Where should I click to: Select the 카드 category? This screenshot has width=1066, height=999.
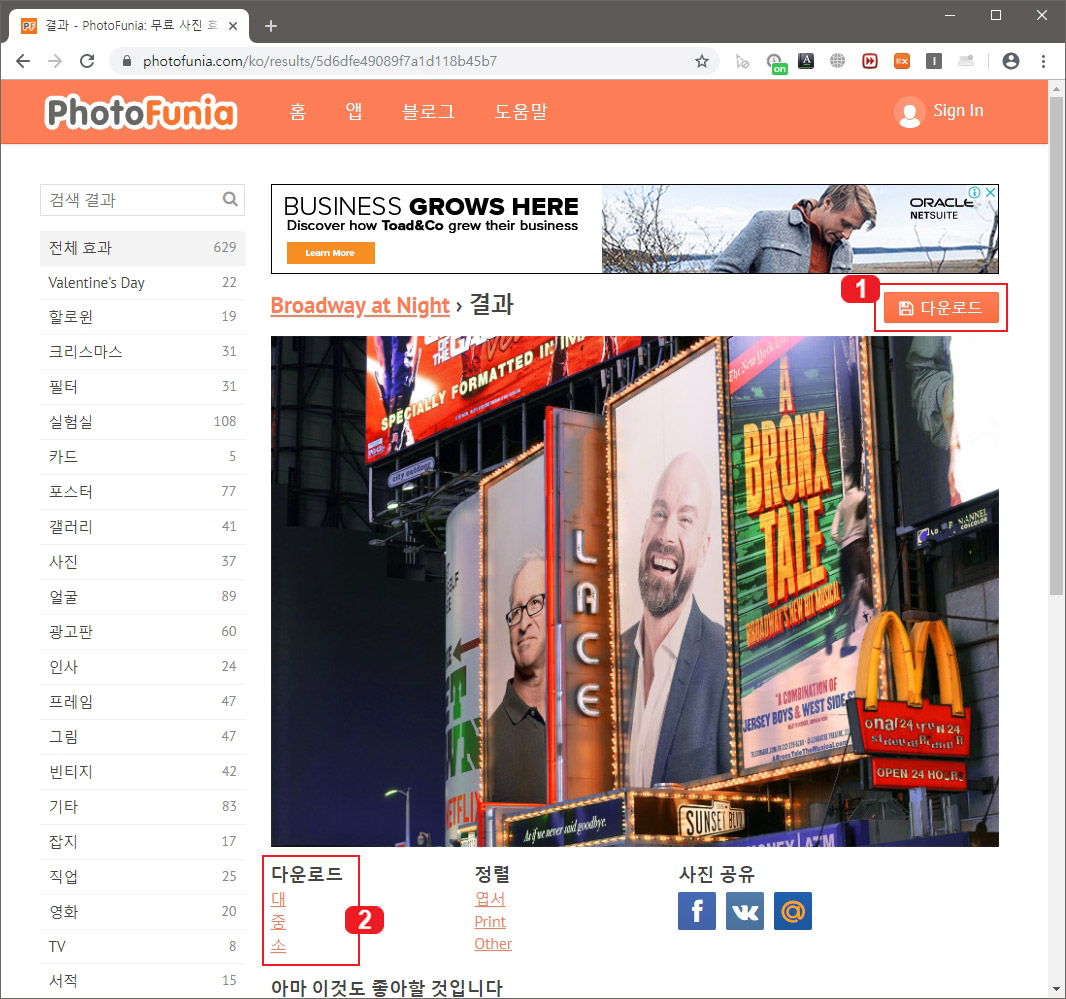tap(143, 456)
